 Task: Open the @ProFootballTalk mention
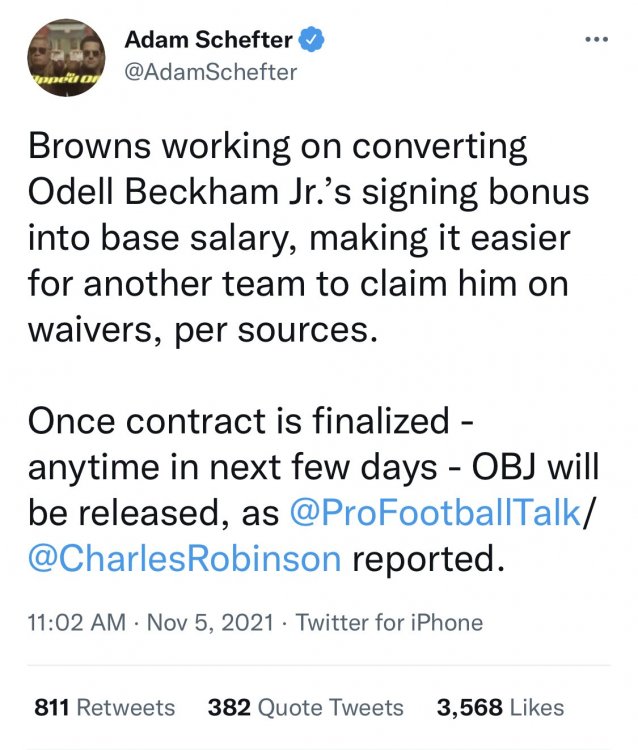pyautogui.click(x=435, y=512)
